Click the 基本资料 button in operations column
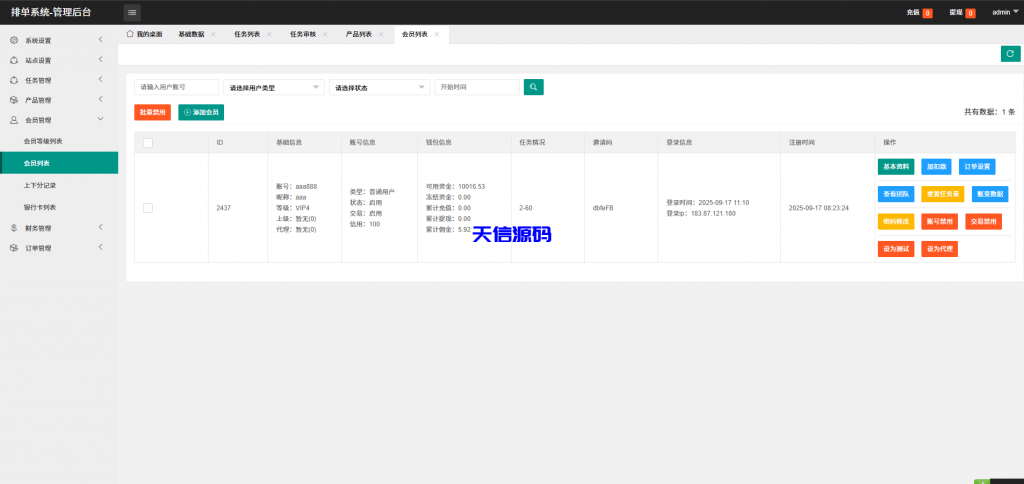The height and width of the screenshot is (484, 1024). [x=895, y=166]
